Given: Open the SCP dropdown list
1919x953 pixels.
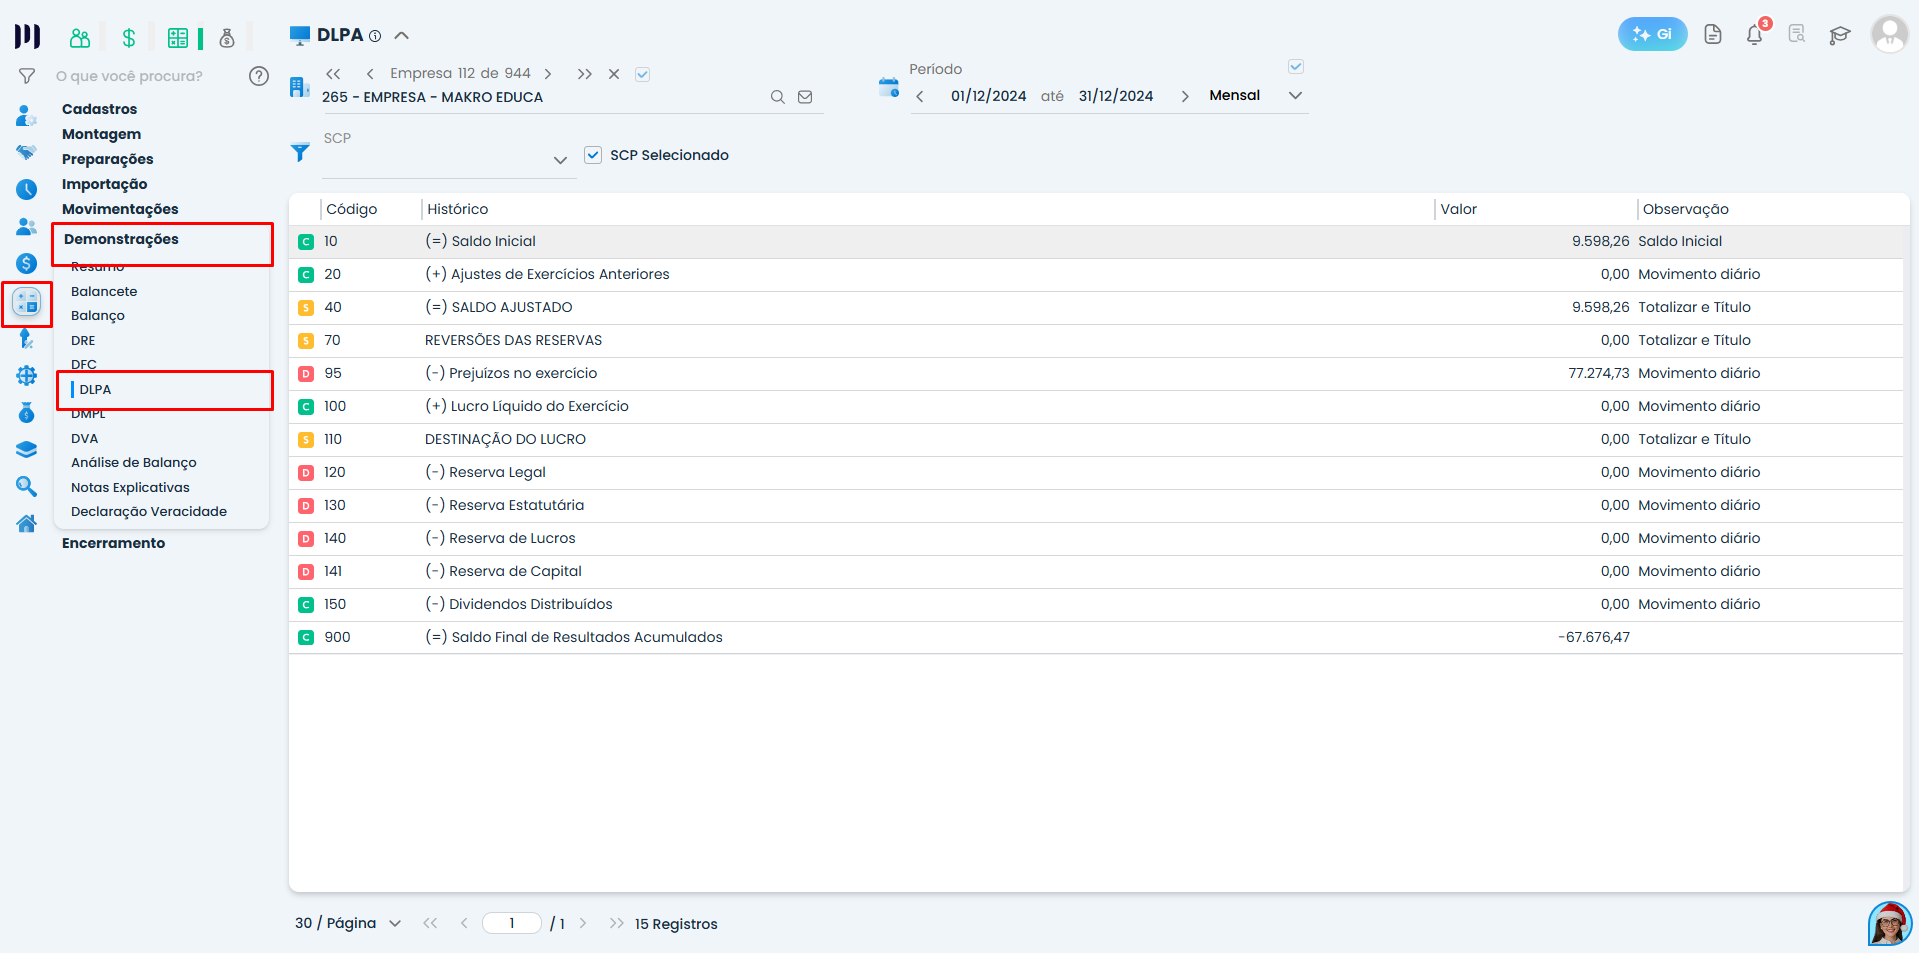Looking at the screenshot, I should [560, 160].
